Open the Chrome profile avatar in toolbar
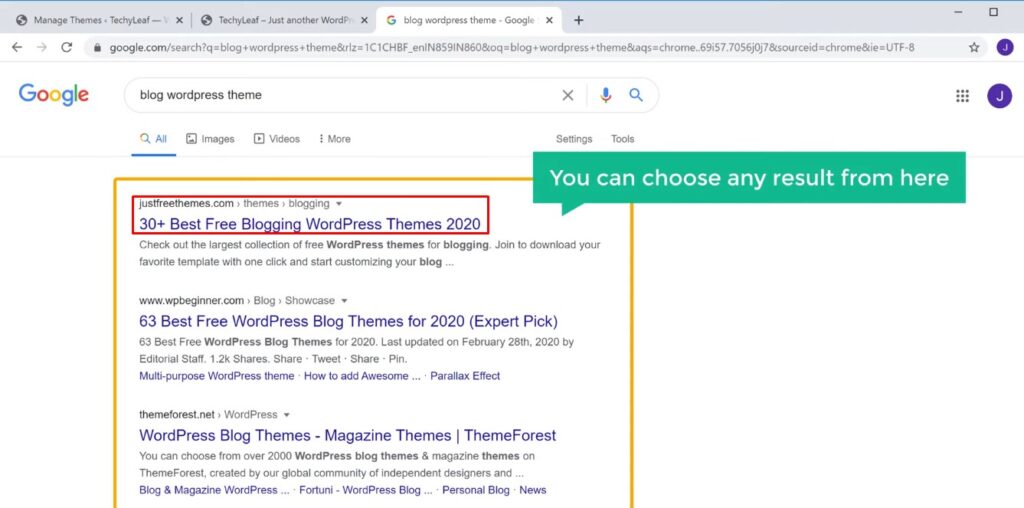The height and width of the screenshot is (508, 1024). (1004, 47)
